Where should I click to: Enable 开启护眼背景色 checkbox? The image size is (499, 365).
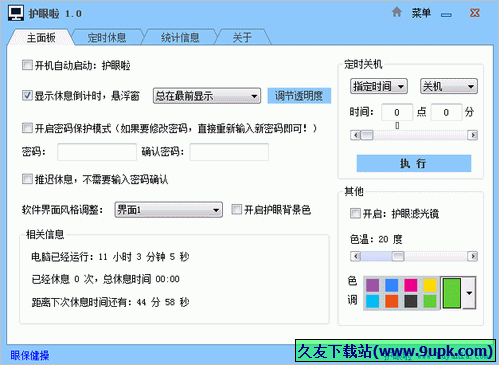click(x=237, y=209)
